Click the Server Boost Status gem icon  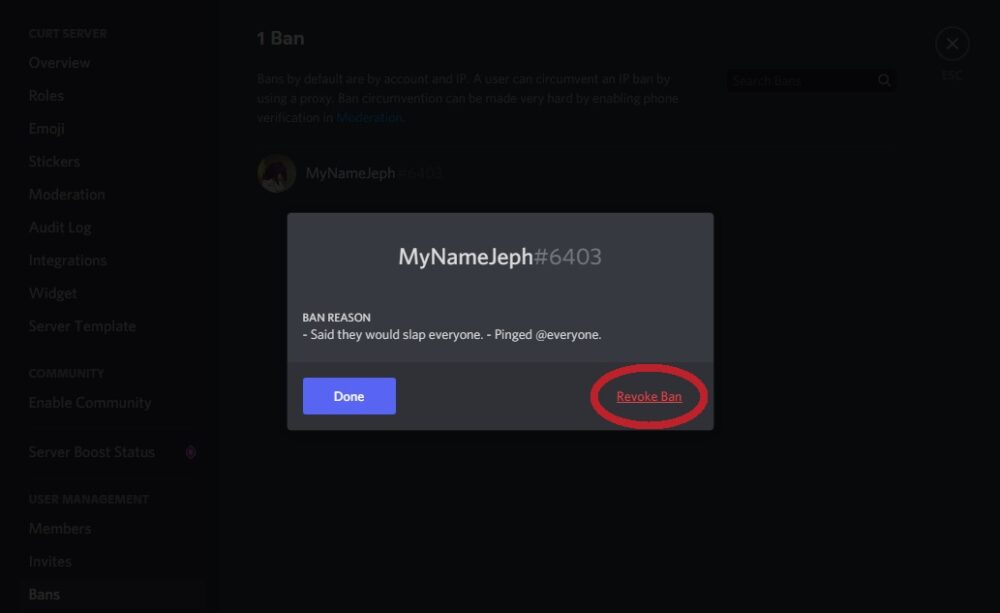tap(191, 452)
